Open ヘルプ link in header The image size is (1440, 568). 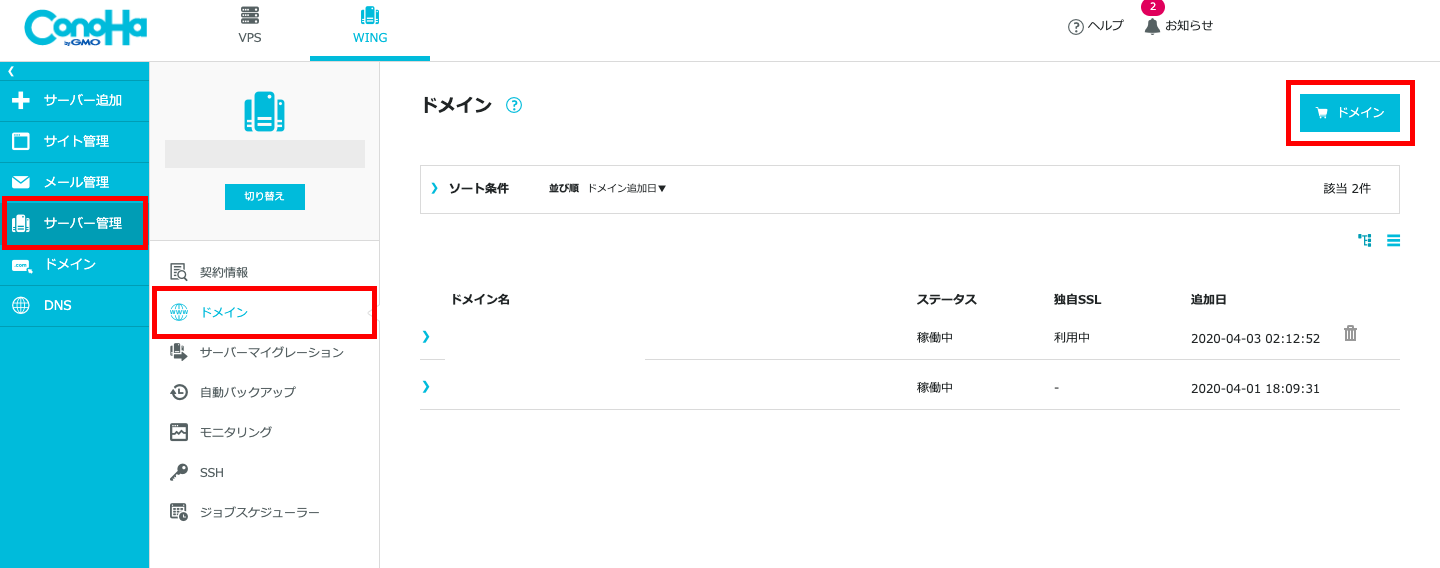(x=1096, y=26)
